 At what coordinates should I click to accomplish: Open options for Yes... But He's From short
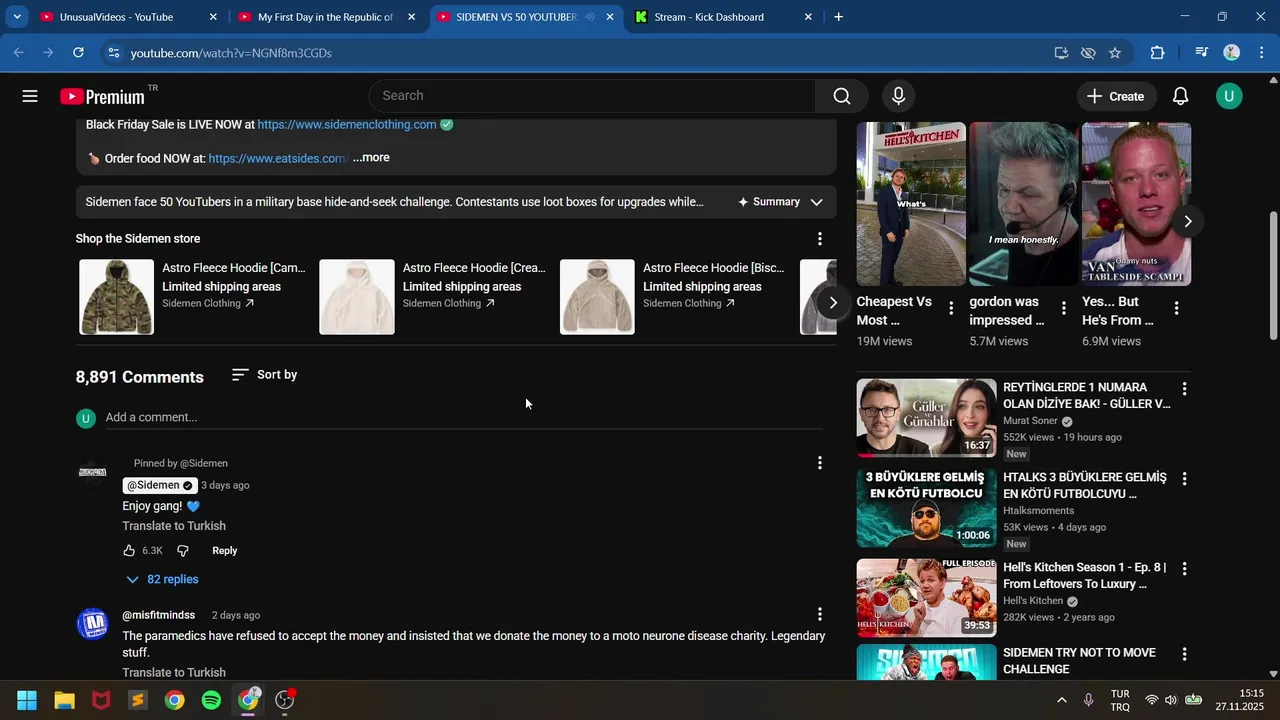click(1177, 308)
